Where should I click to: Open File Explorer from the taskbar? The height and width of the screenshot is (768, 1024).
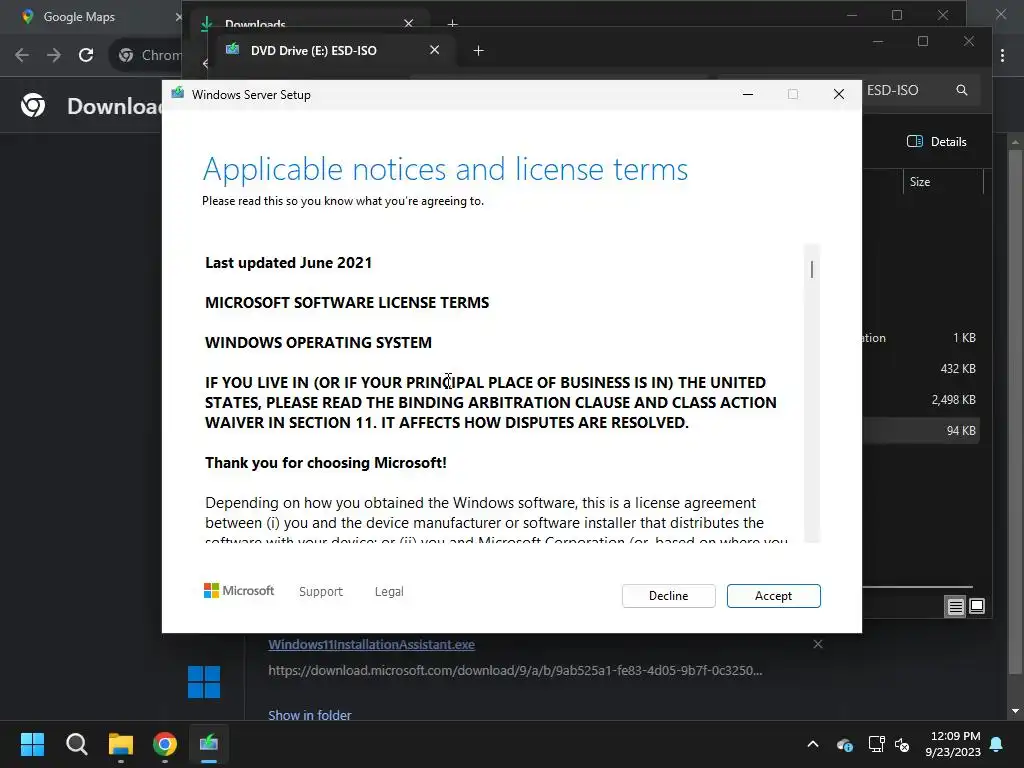121,744
